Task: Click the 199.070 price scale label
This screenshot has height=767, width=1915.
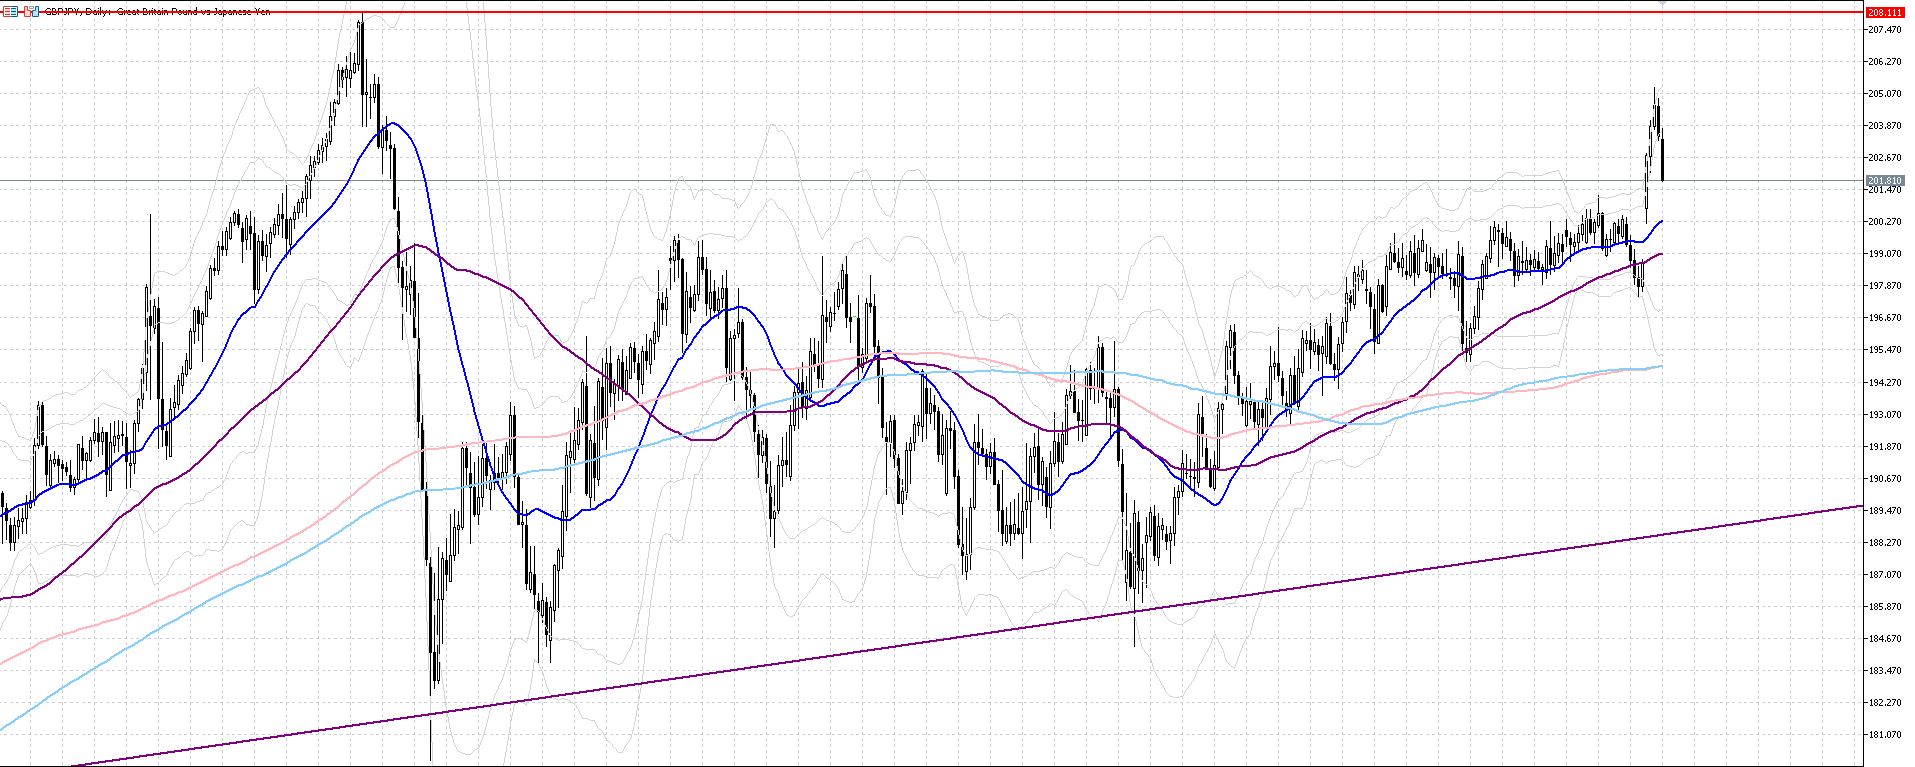Action: [x=1884, y=254]
